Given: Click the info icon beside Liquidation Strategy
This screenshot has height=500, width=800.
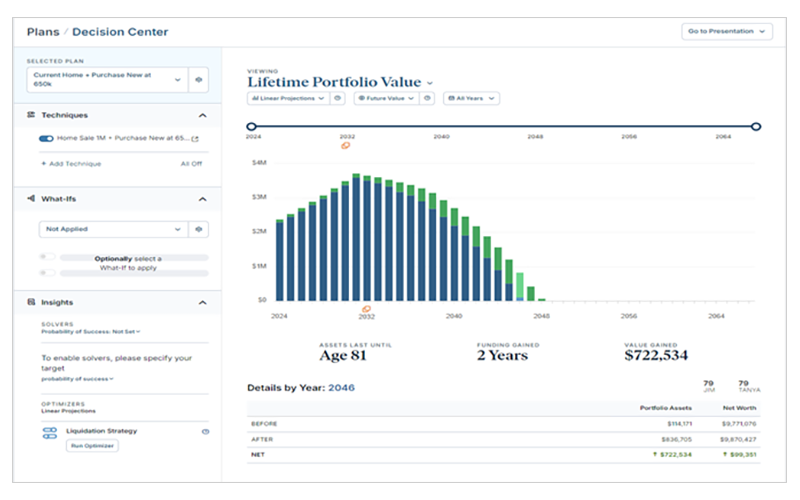Looking at the screenshot, I should (205, 431).
